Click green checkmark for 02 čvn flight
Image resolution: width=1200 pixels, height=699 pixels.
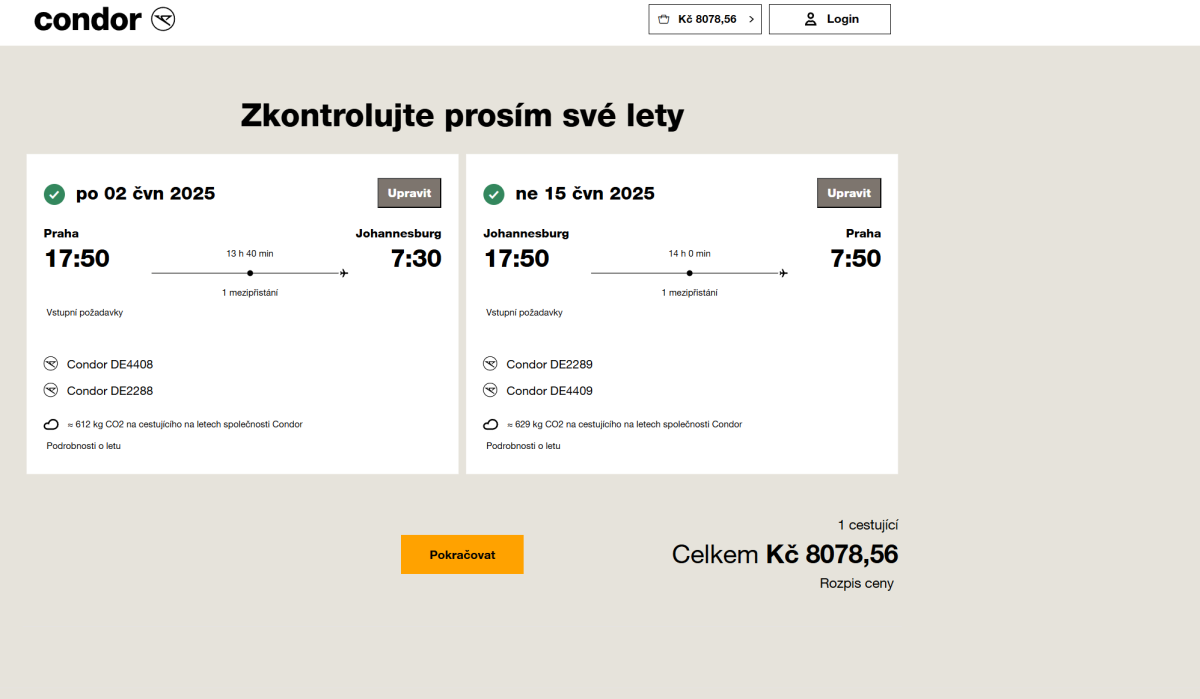54,194
